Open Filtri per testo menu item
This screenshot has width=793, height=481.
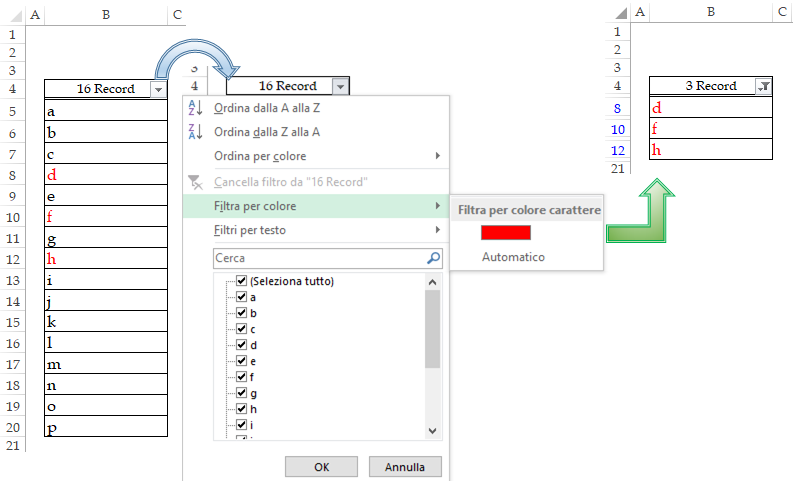coord(316,230)
